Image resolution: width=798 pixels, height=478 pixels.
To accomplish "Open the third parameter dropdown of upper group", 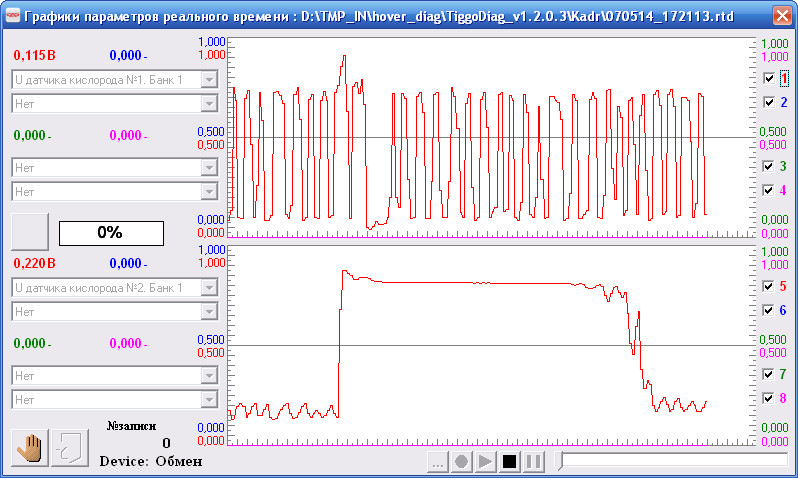I will click(115, 167).
